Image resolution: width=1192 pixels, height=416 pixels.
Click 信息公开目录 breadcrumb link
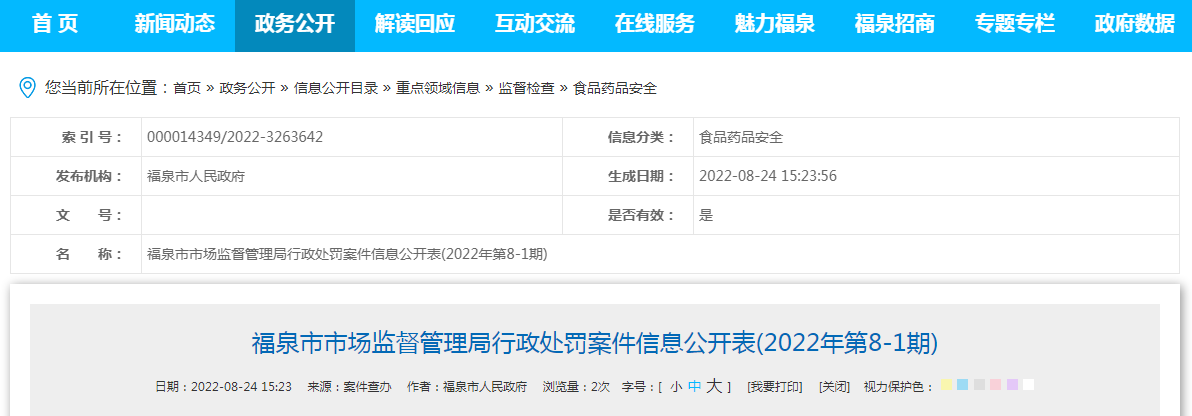coord(336,88)
